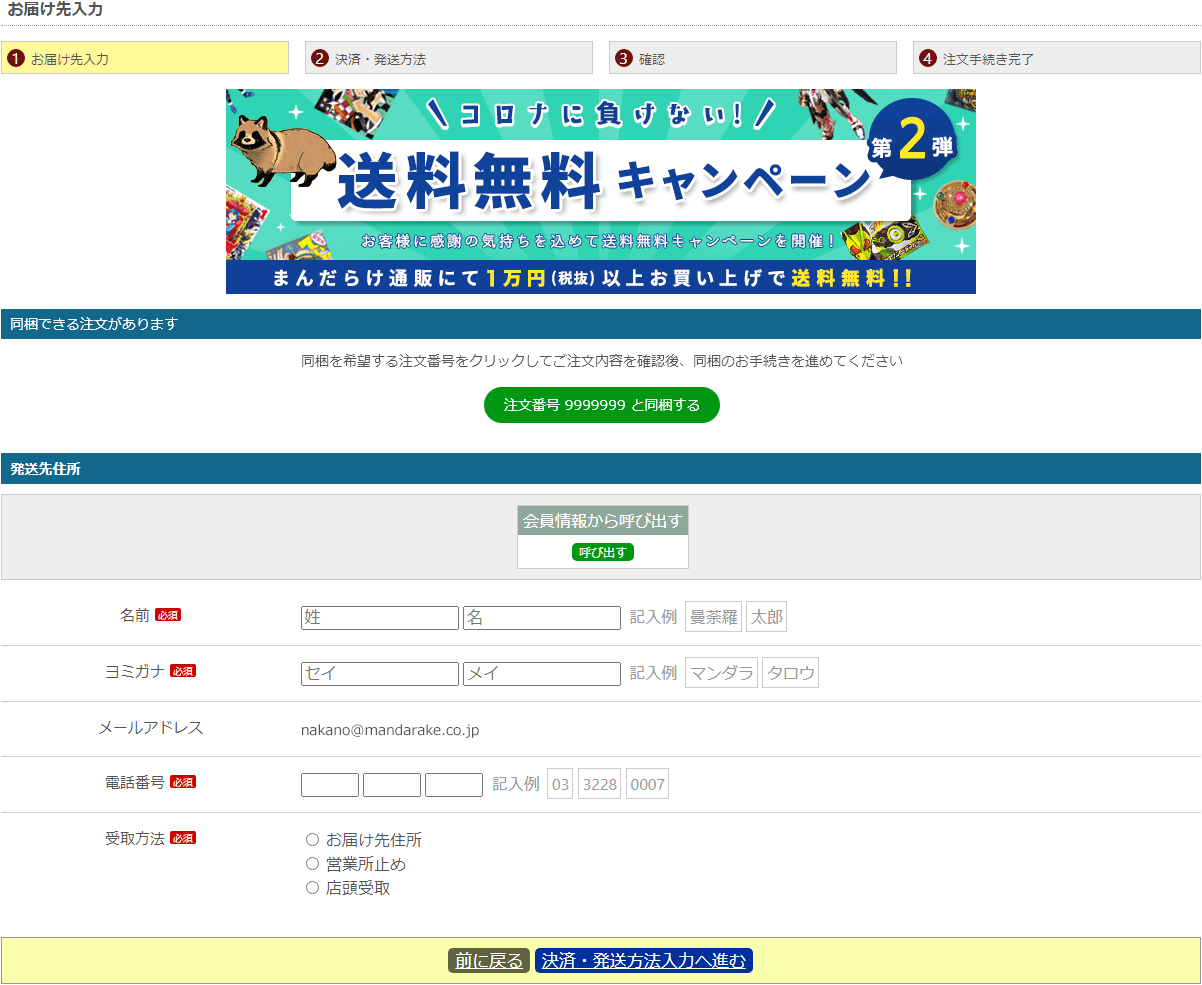The width and height of the screenshot is (1202, 985).
Task: Click the 前に戻る button
Action: click(488, 961)
